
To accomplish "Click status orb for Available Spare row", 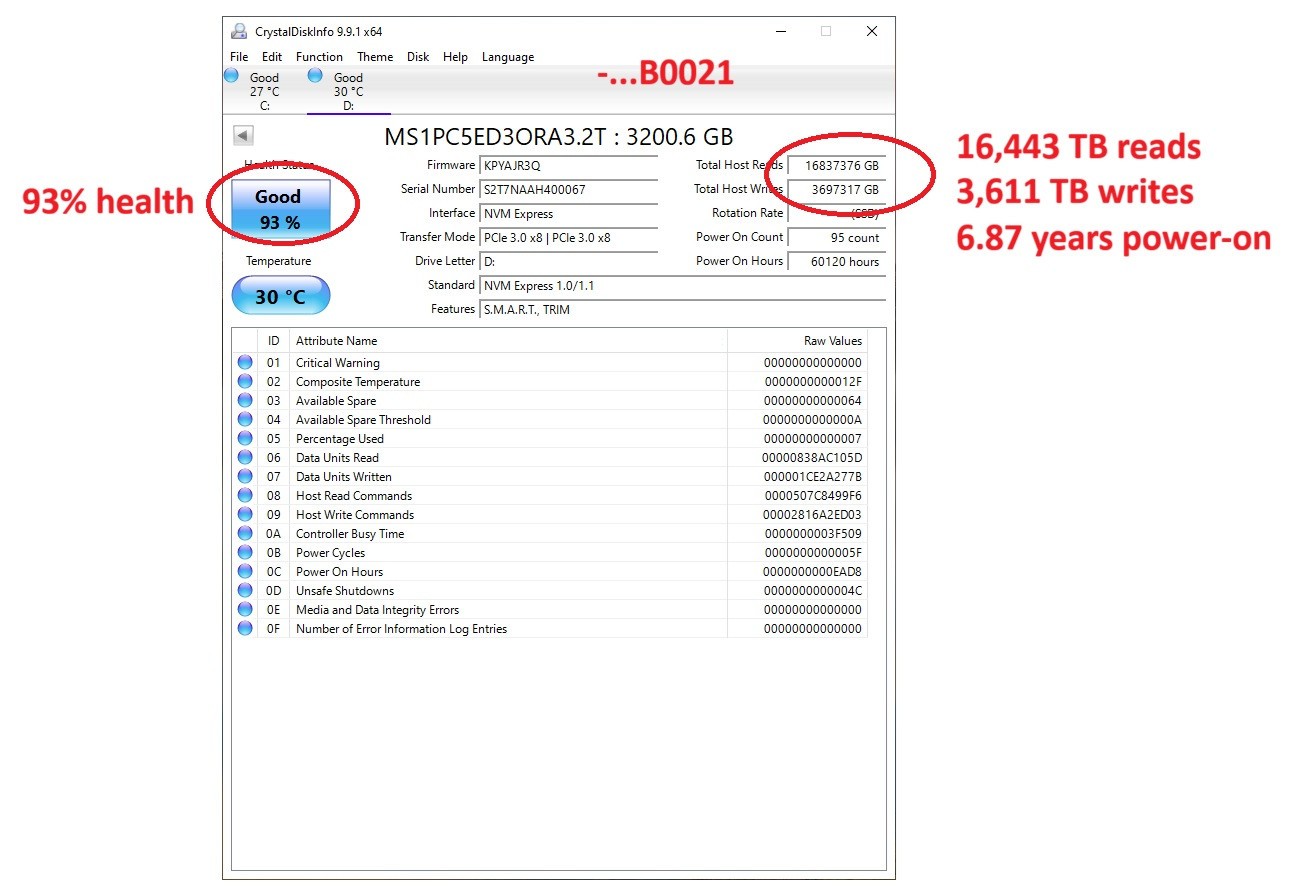I will coord(245,401).
